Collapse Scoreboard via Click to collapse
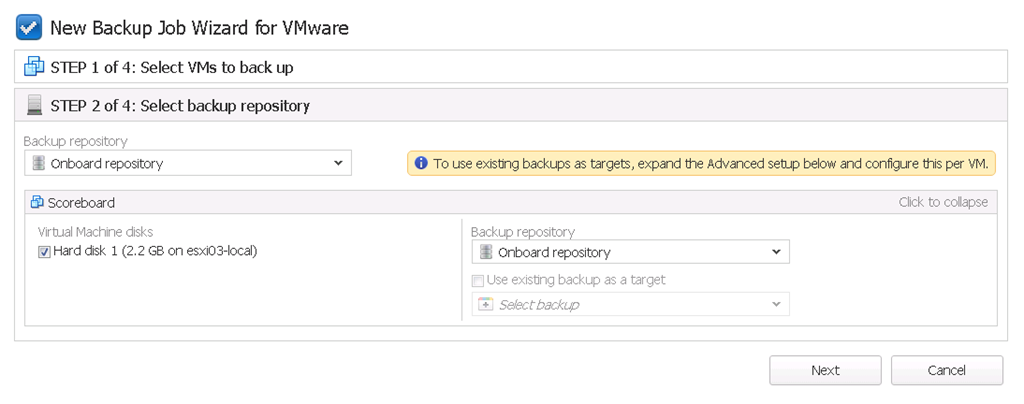 (943, 202)
